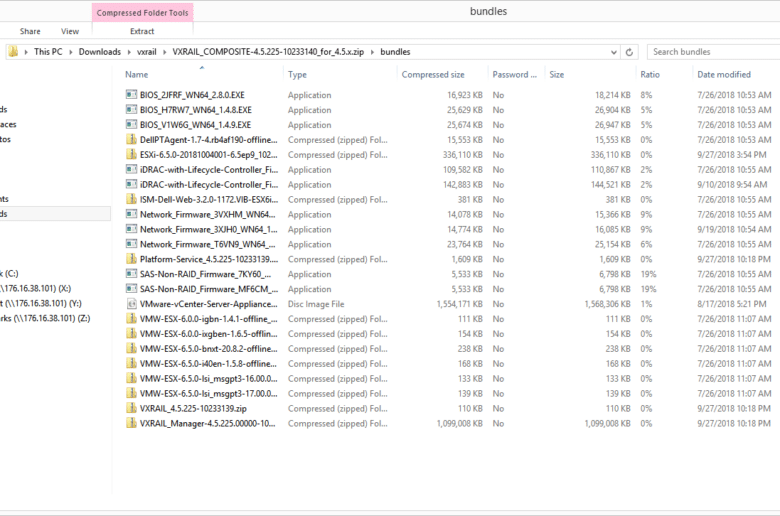Click the VMW-ESX-6.5.0-i40en zipped folder icon
Image resolution: width=780 pixels, height=516 pixels.
pos(131,363)
